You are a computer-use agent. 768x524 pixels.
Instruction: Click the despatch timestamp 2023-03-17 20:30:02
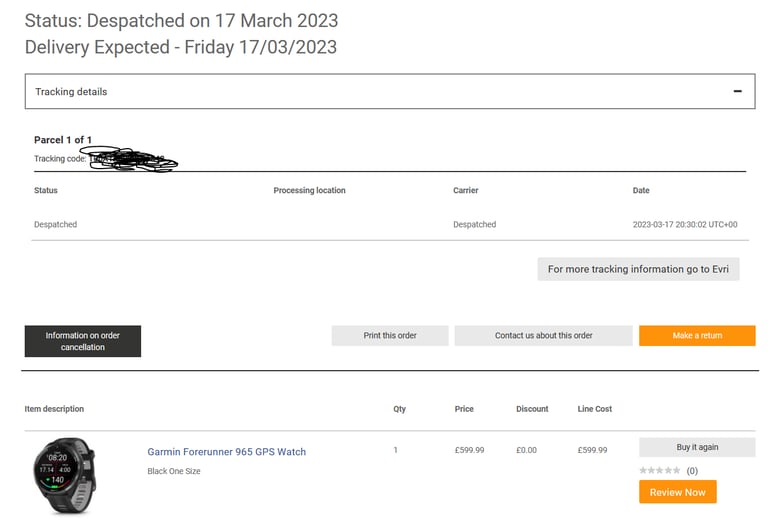click(685, 225)
